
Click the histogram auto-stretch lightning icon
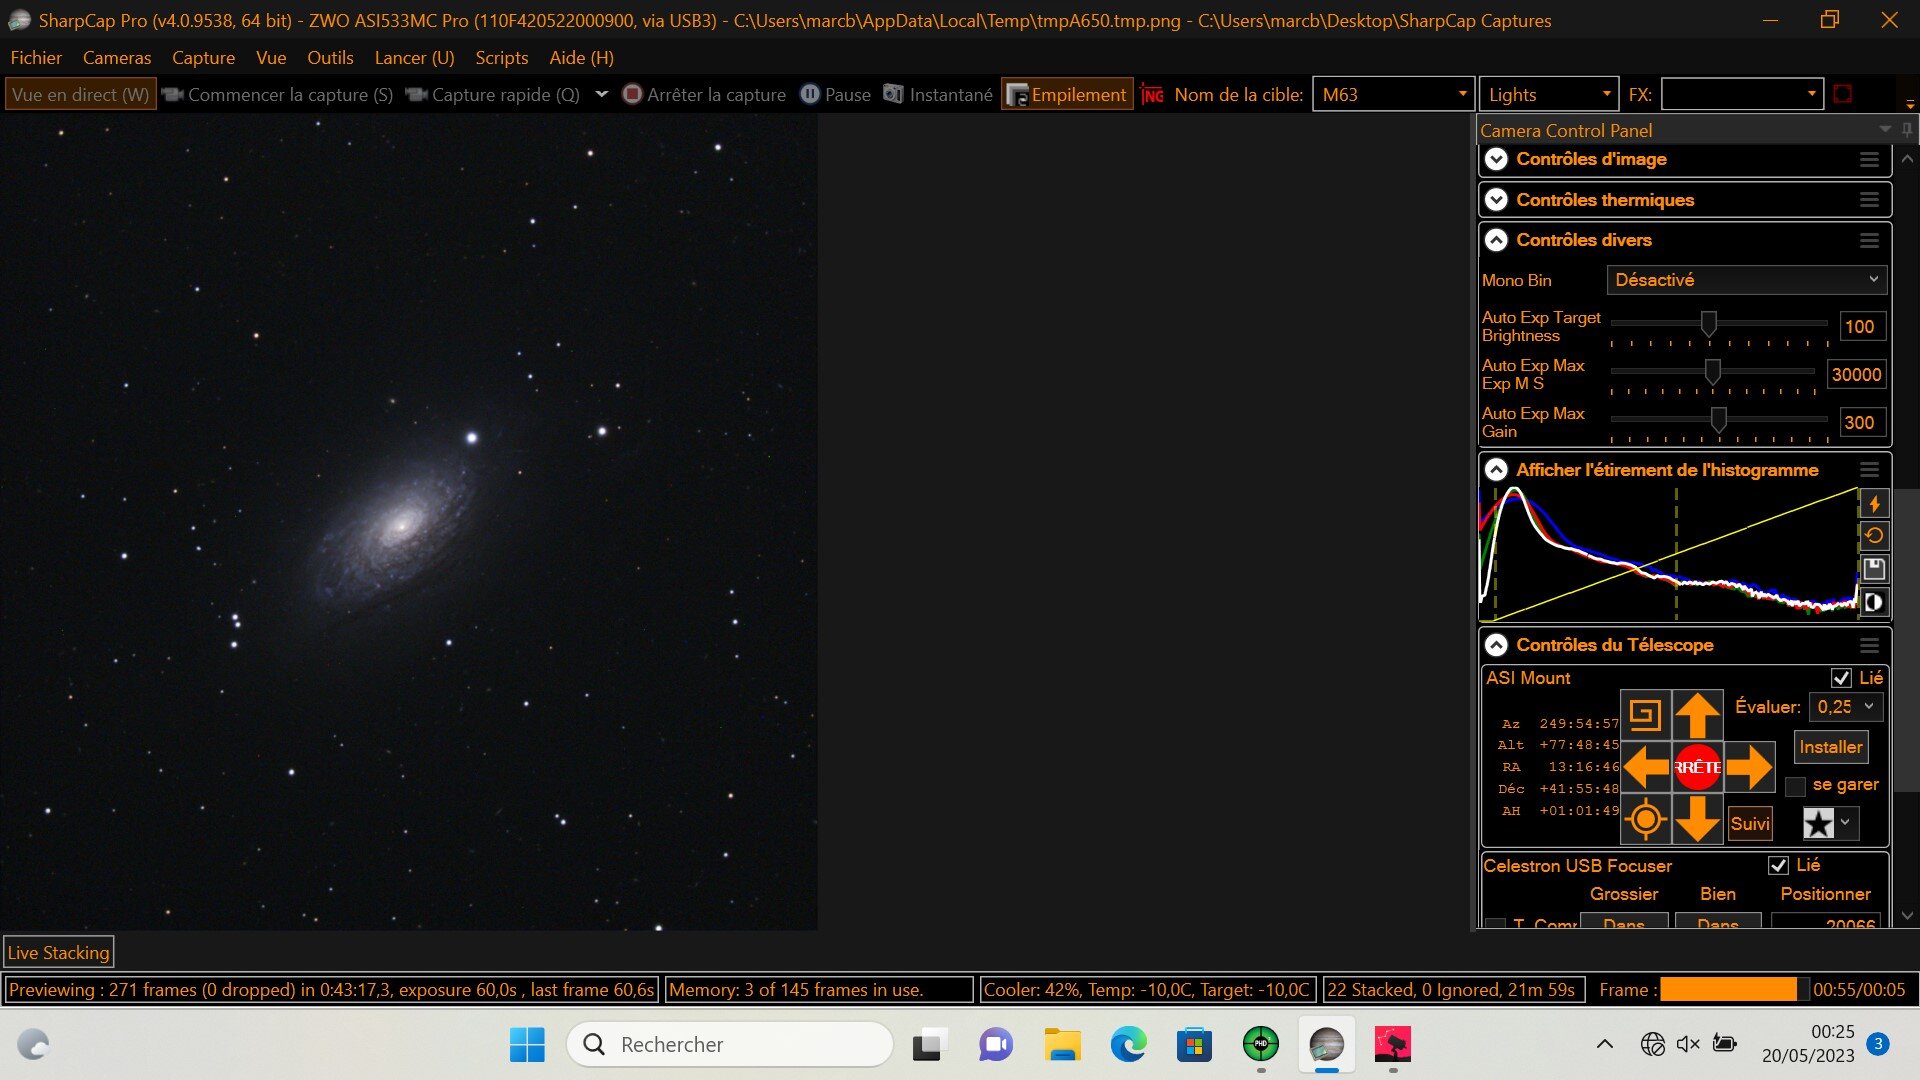point(1874,504)
